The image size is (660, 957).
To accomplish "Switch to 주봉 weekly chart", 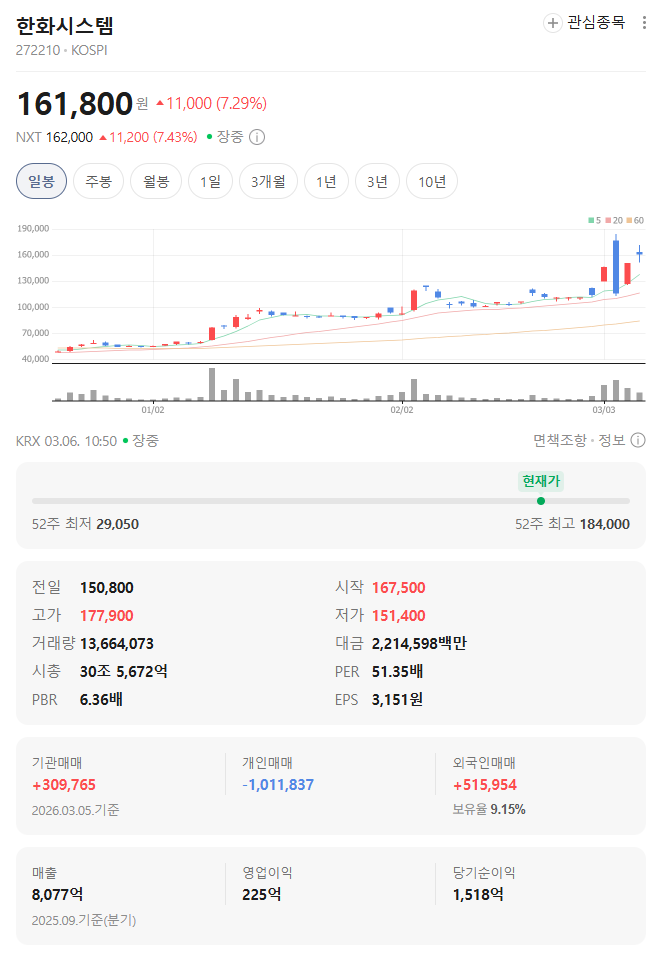I will (98, 181).
